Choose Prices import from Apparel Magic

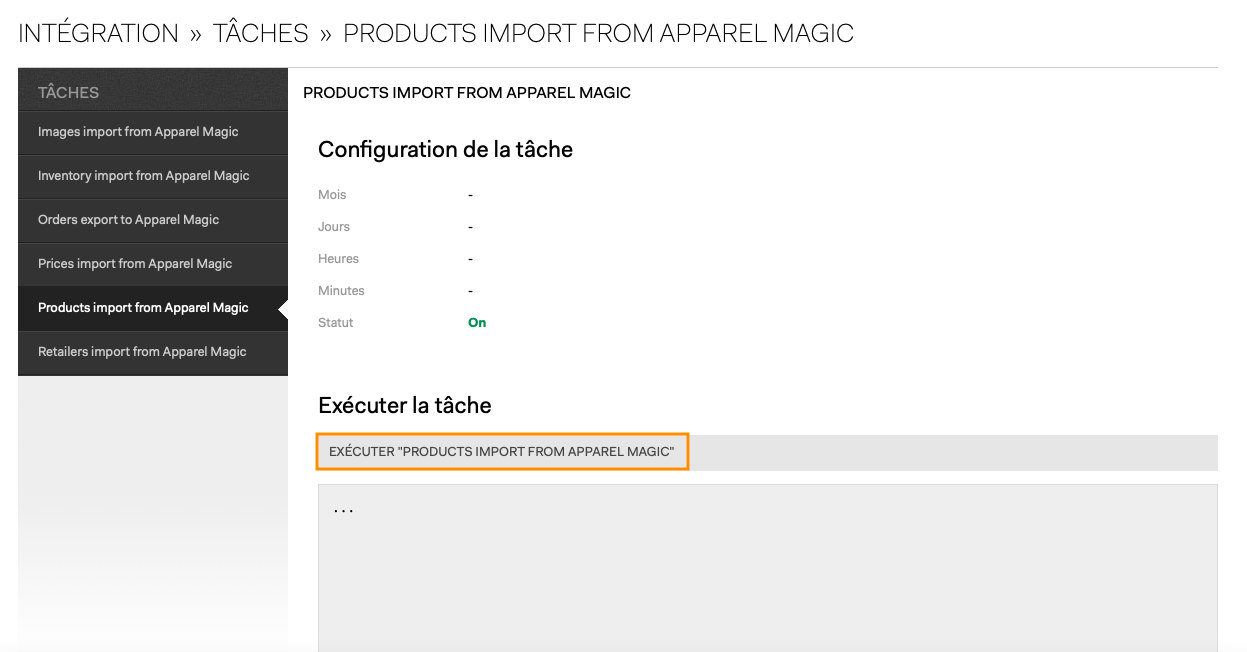[153, 264]
